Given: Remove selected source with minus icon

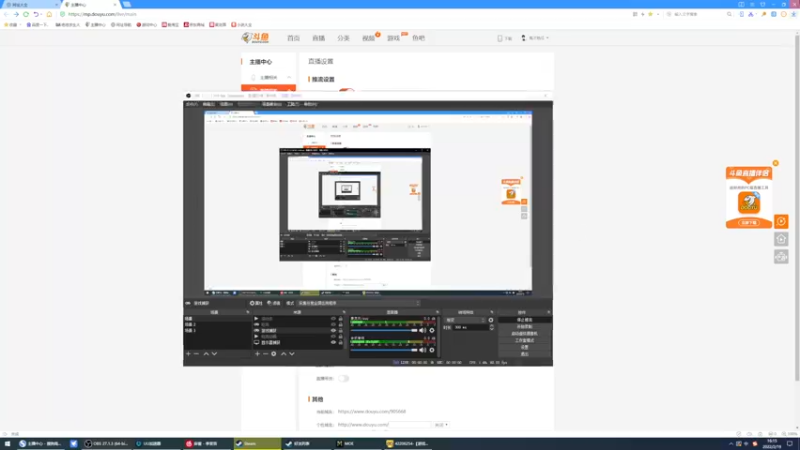Looking at the screenshot, I should tap(265, 354).
